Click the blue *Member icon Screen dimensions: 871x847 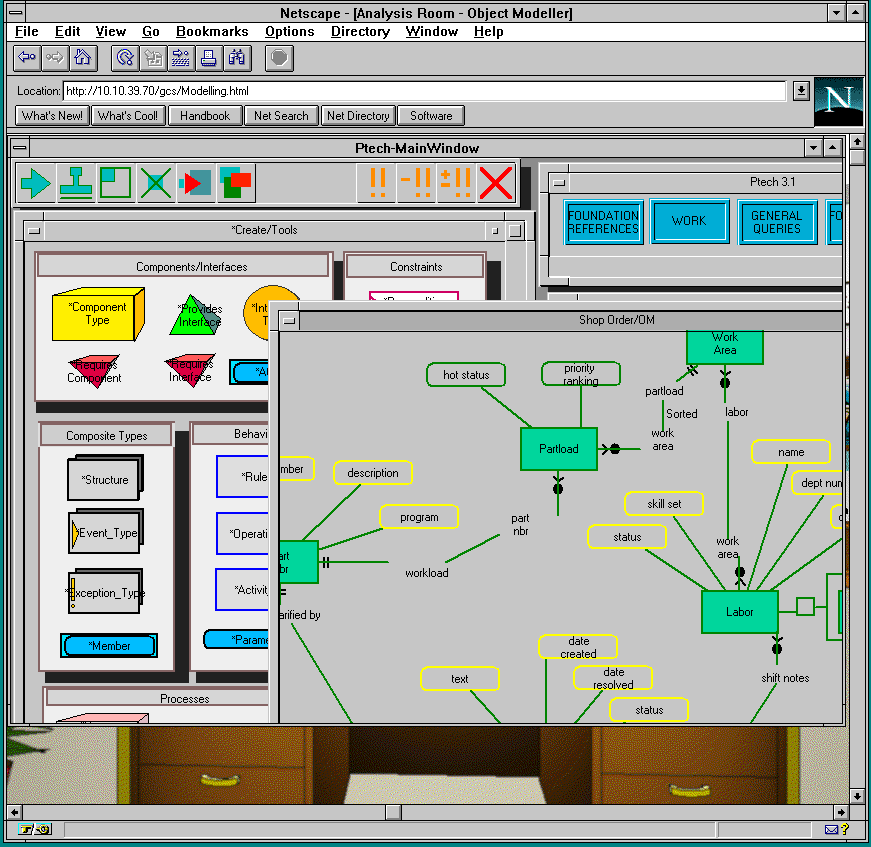coord(108,645)
